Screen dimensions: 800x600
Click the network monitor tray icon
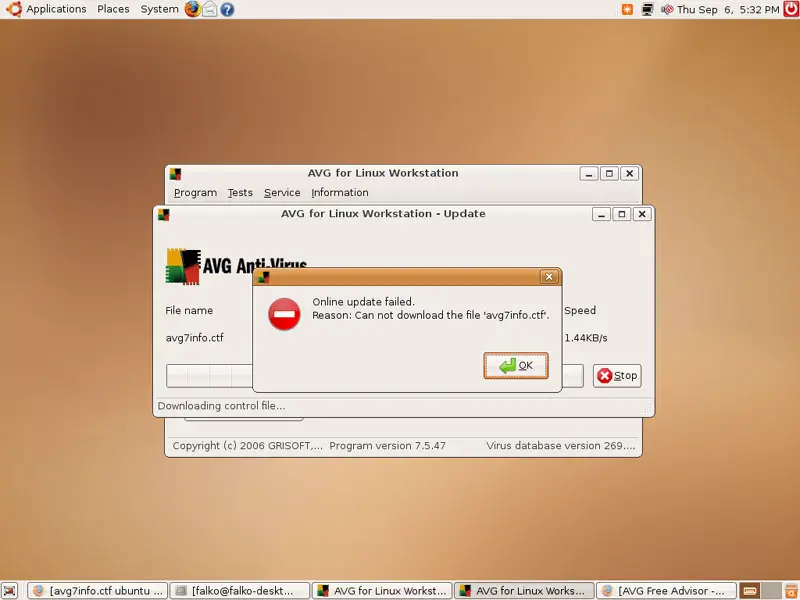pos(647,9)
